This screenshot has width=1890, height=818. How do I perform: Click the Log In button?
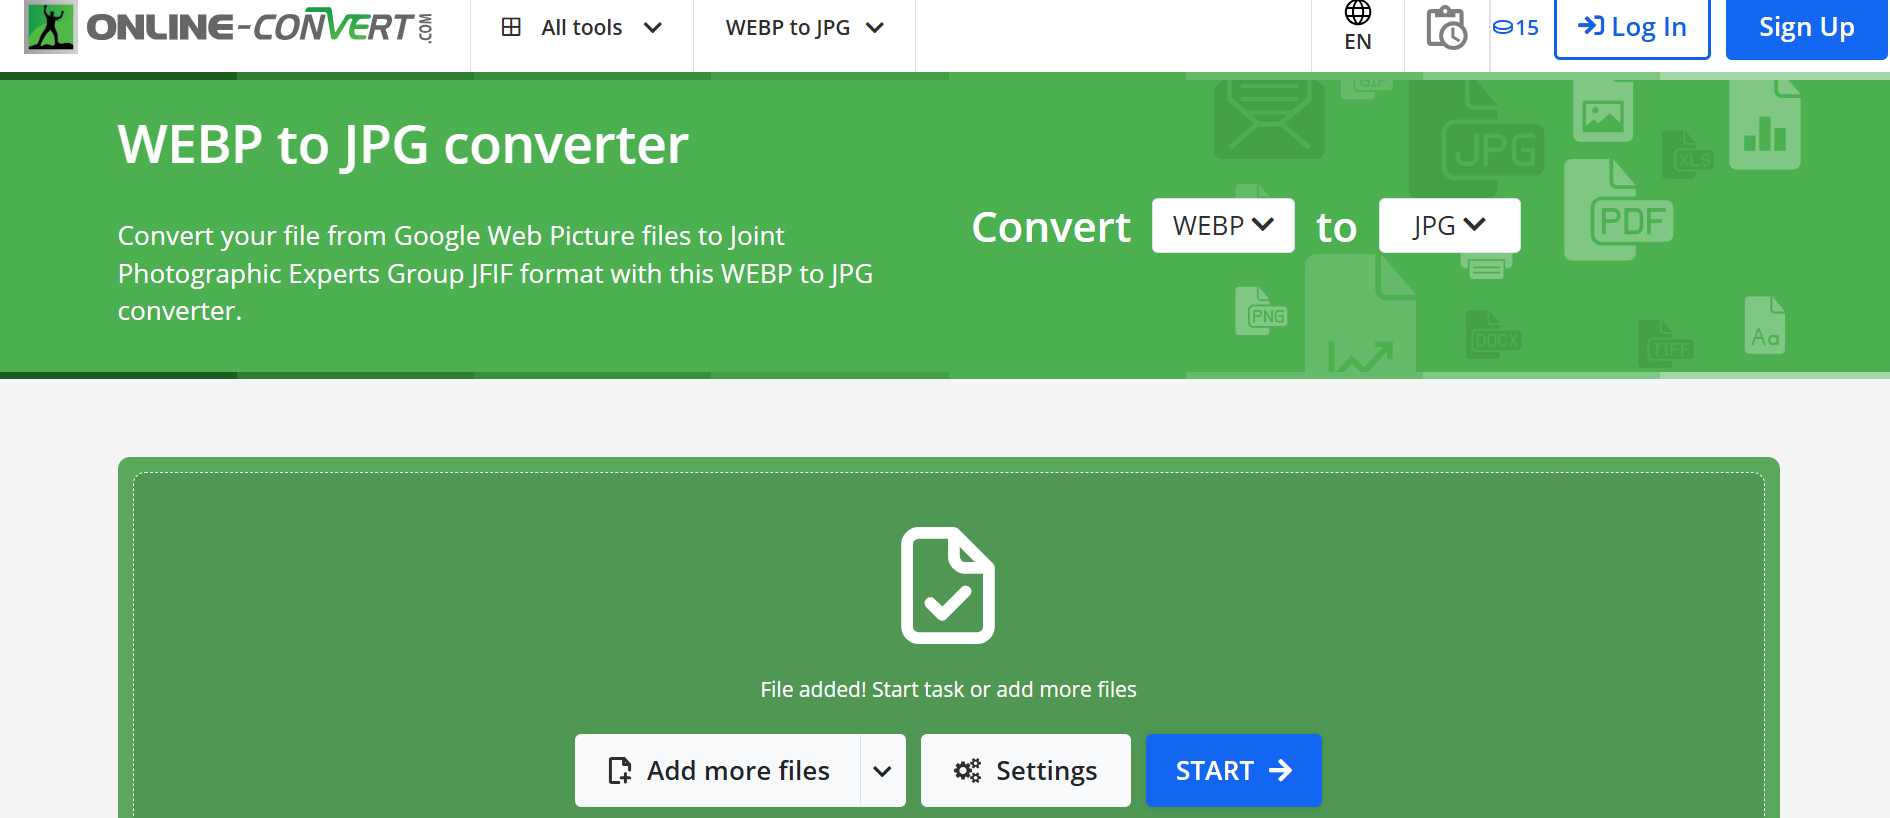tap(1632, 28)
